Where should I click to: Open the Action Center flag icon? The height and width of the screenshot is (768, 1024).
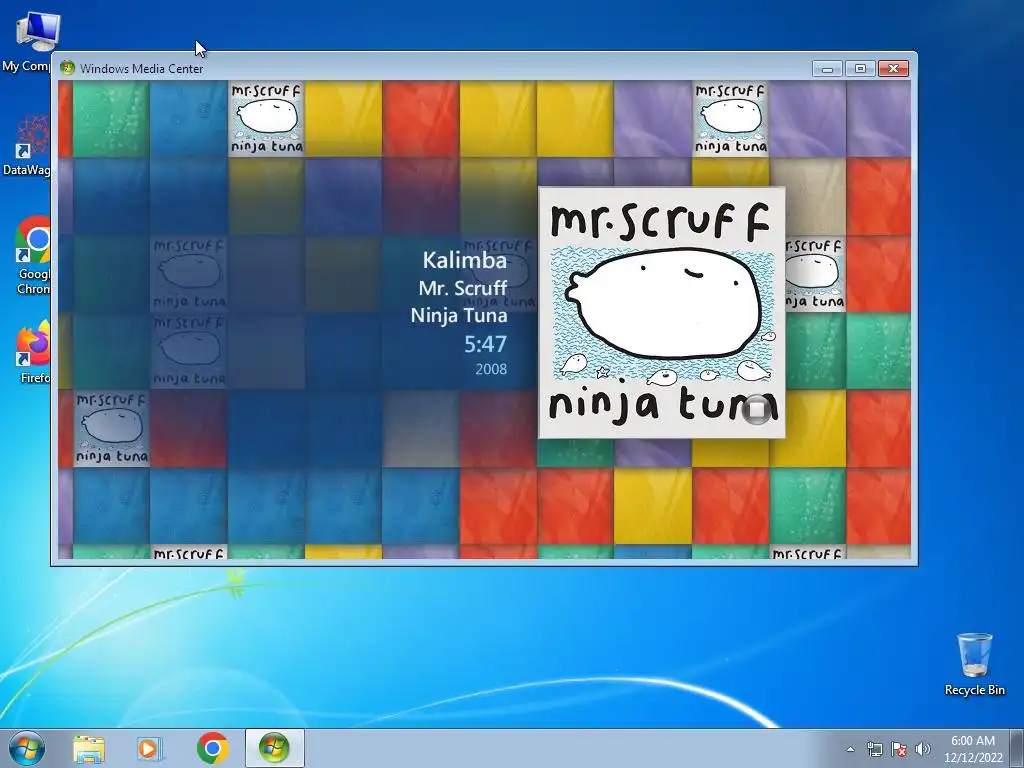pos(899,749)
